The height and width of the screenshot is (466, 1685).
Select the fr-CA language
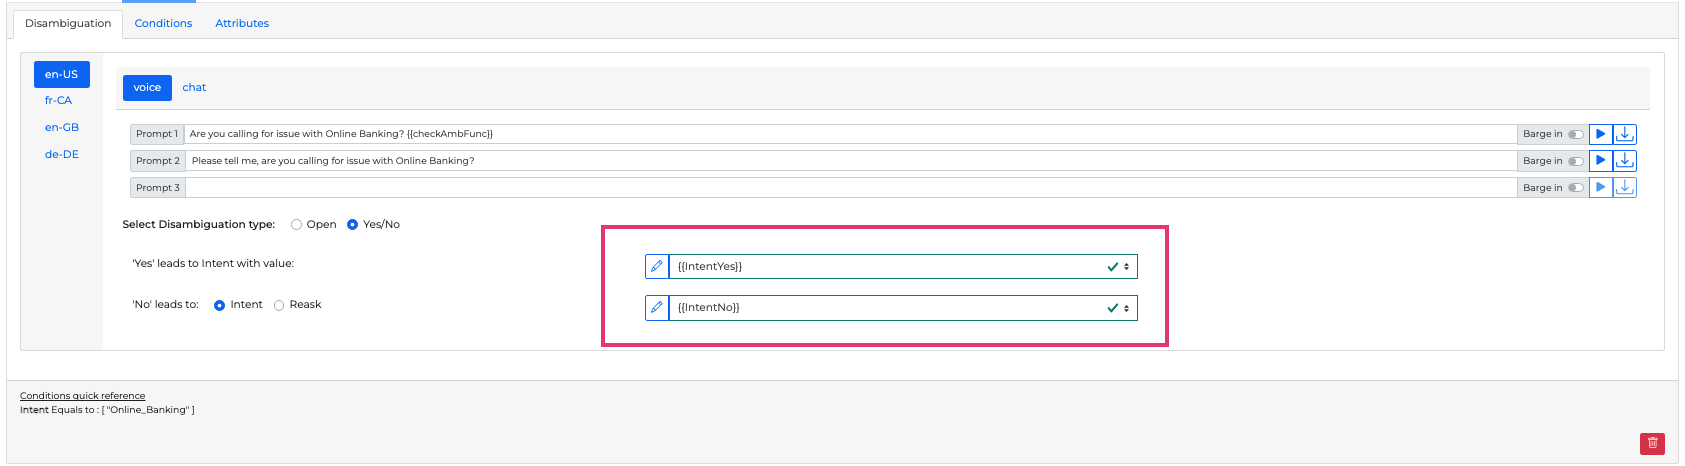pyautogui.click(x=58, y=100)
